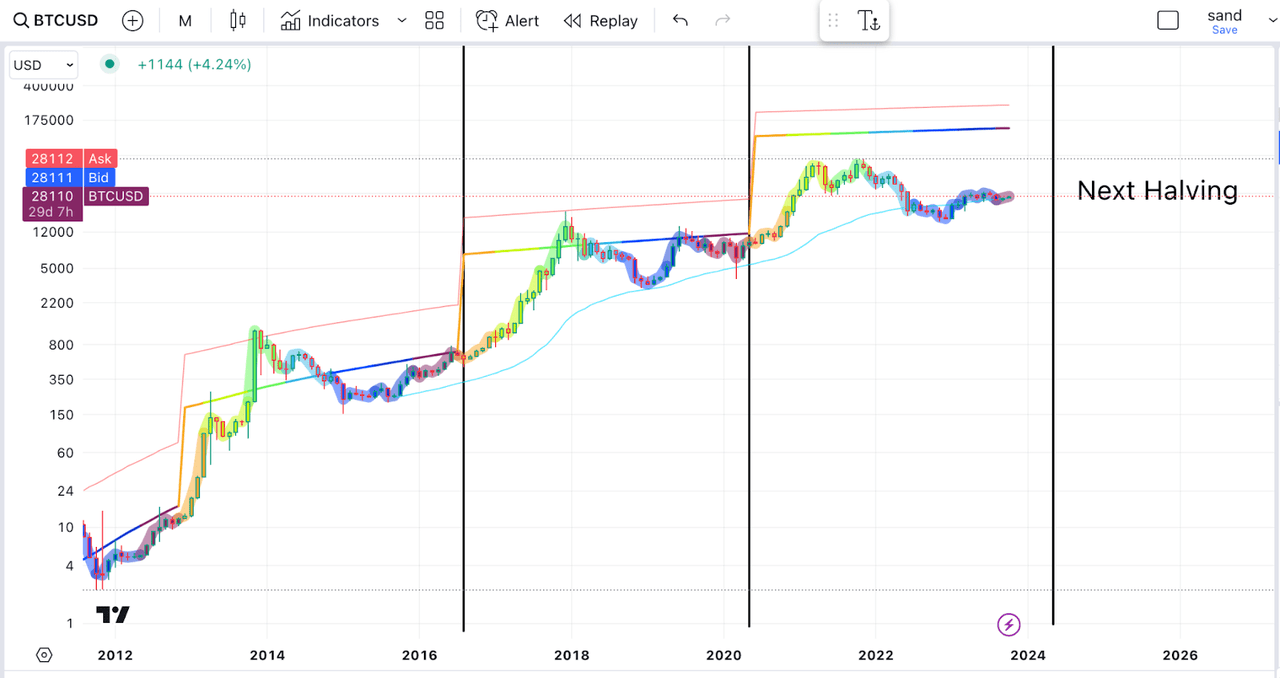This screenshot has height=678, width=1280.
Task: Click the 2016 label on time axis
Action: (419, 655)
